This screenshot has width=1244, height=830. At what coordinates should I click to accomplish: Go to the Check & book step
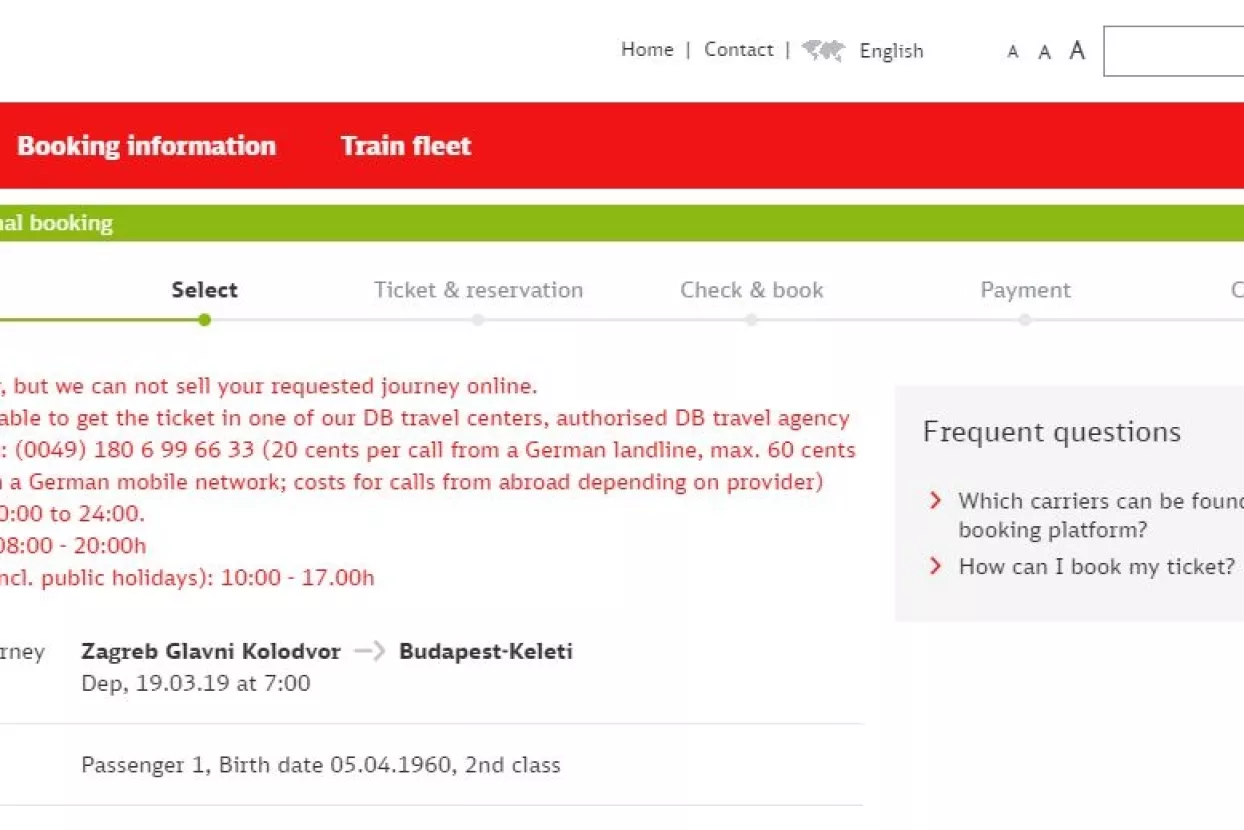(751, 290)
